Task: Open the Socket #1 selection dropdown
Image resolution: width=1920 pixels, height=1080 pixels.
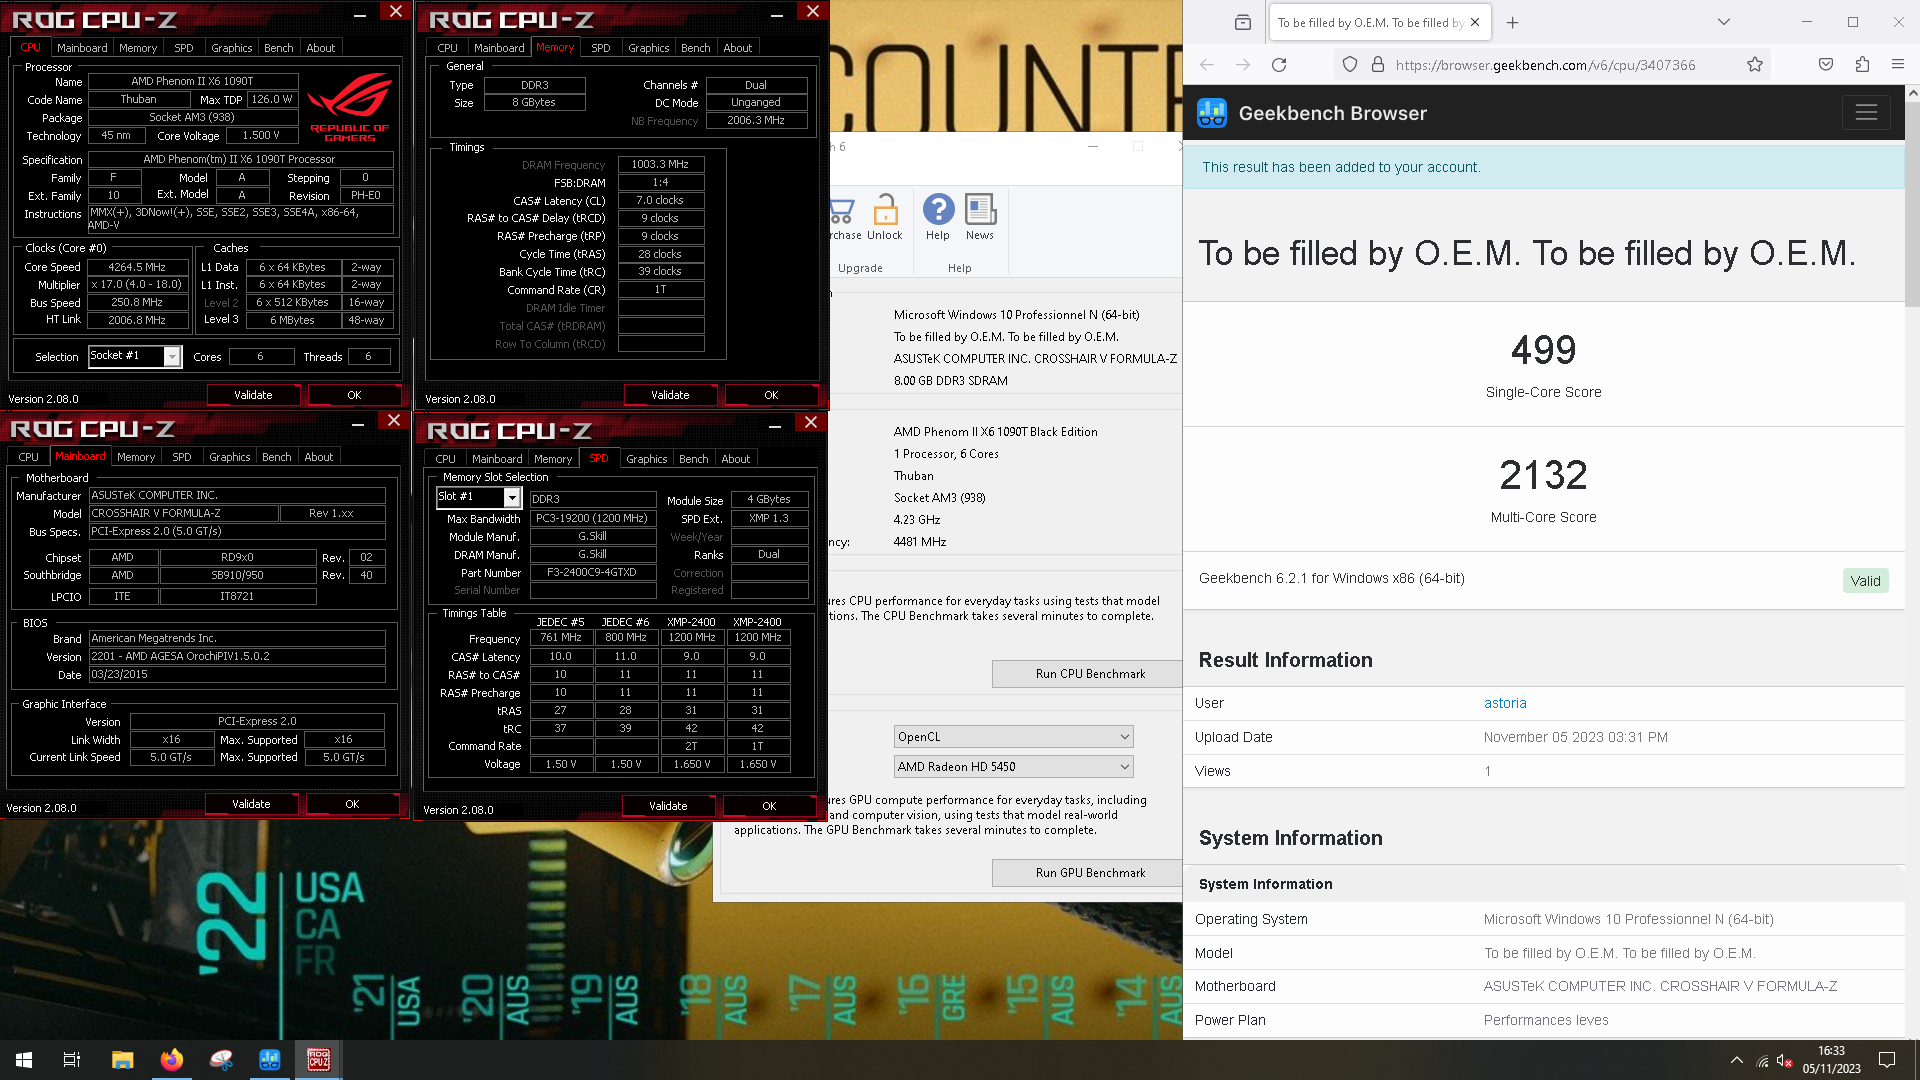Action: pos(135,356)
